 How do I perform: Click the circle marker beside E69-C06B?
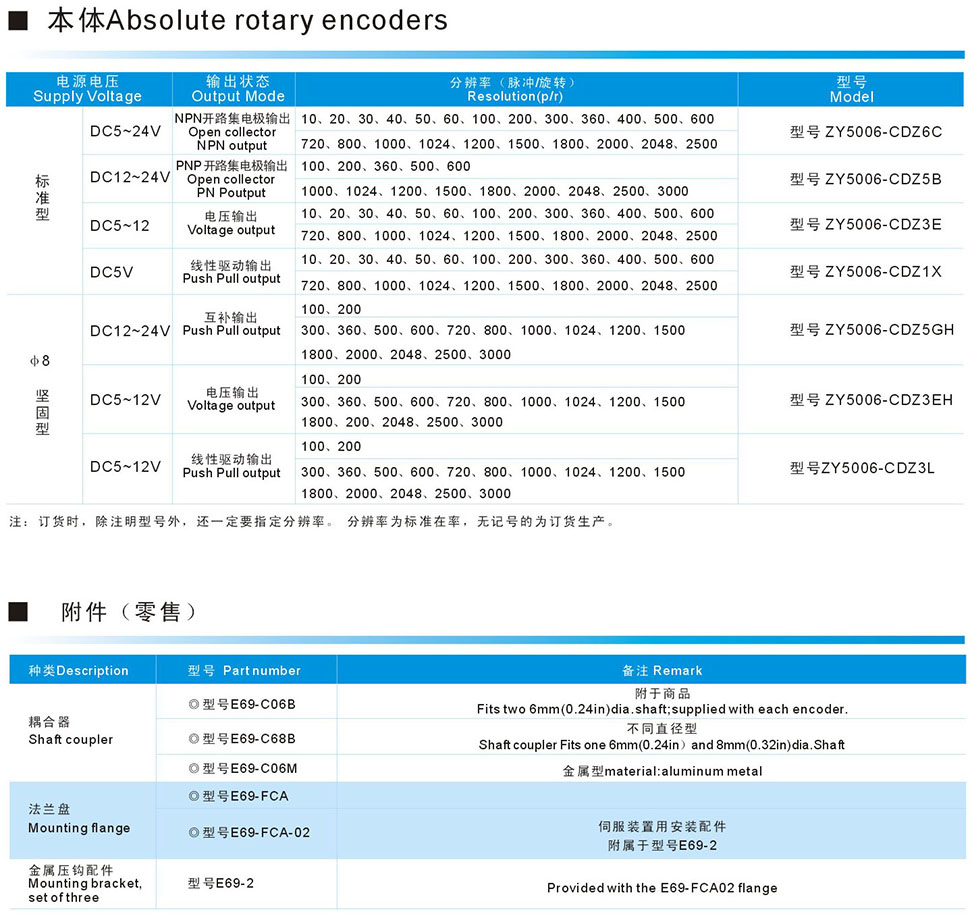coord(194,704)
